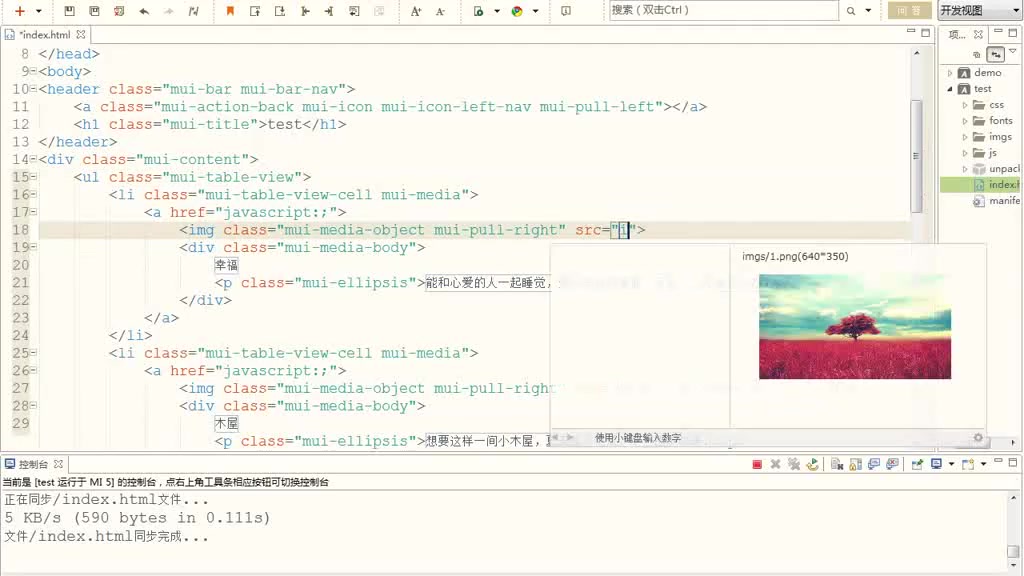Screen dimensions: 1024x576
Task: Stop the running process in console
Action: click(x=756, y=463)
